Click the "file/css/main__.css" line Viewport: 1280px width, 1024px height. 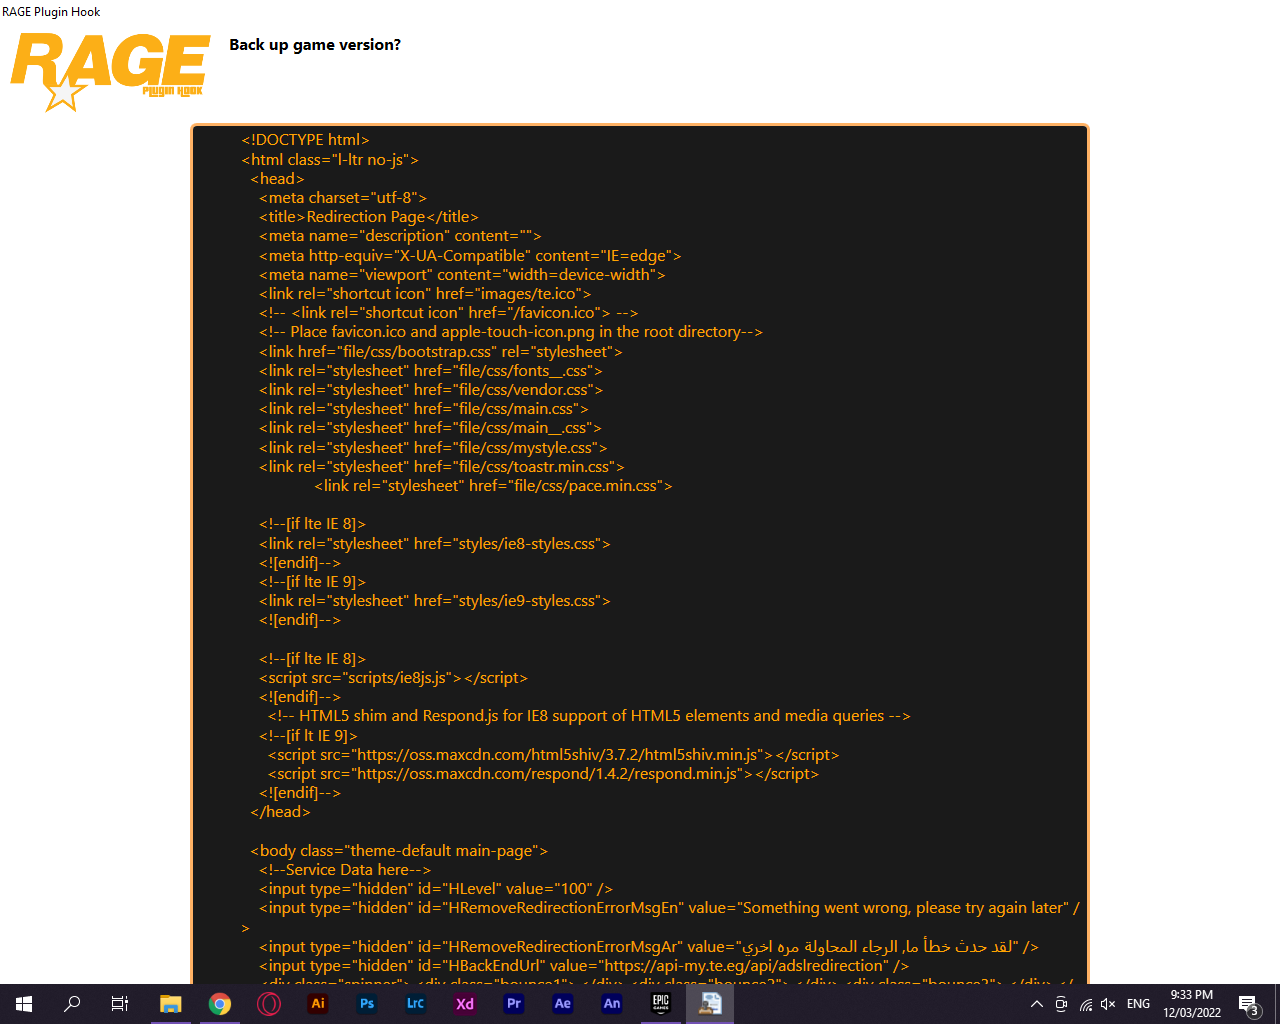click(x=430, y=428)
